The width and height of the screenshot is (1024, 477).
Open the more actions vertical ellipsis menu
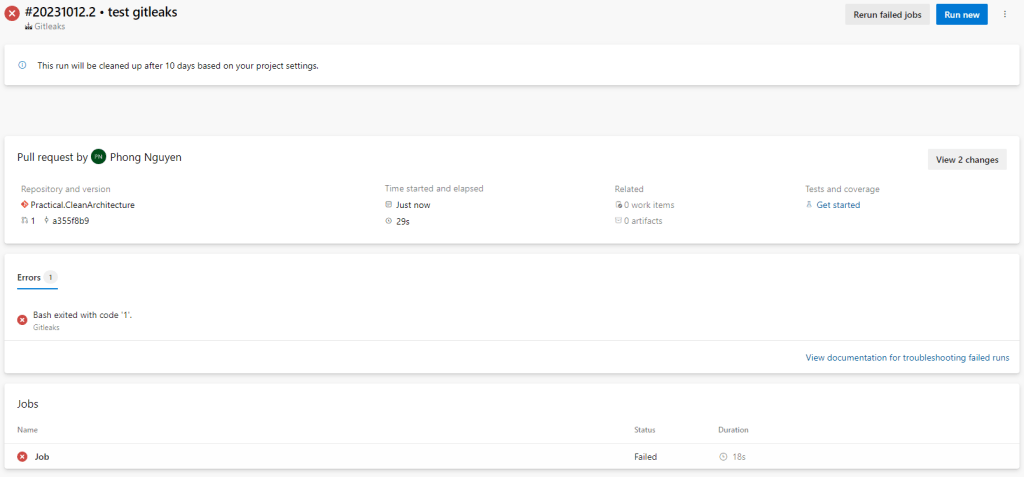[1004, 14]
